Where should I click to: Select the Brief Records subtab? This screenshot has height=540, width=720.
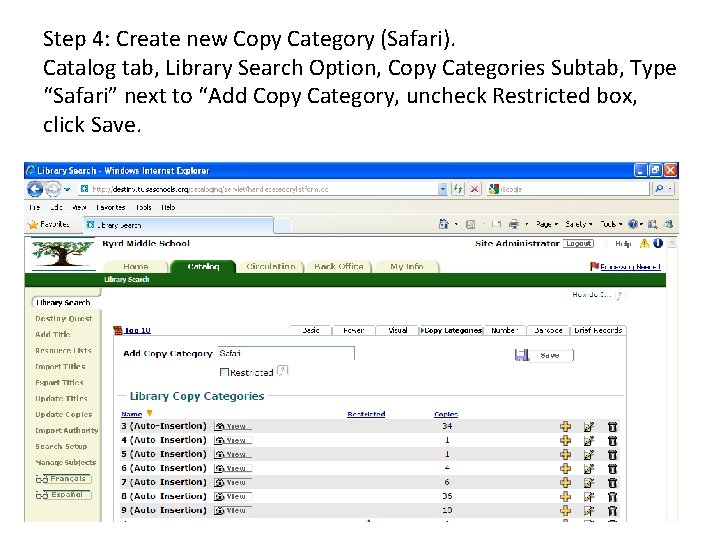(x=598, y=330)
